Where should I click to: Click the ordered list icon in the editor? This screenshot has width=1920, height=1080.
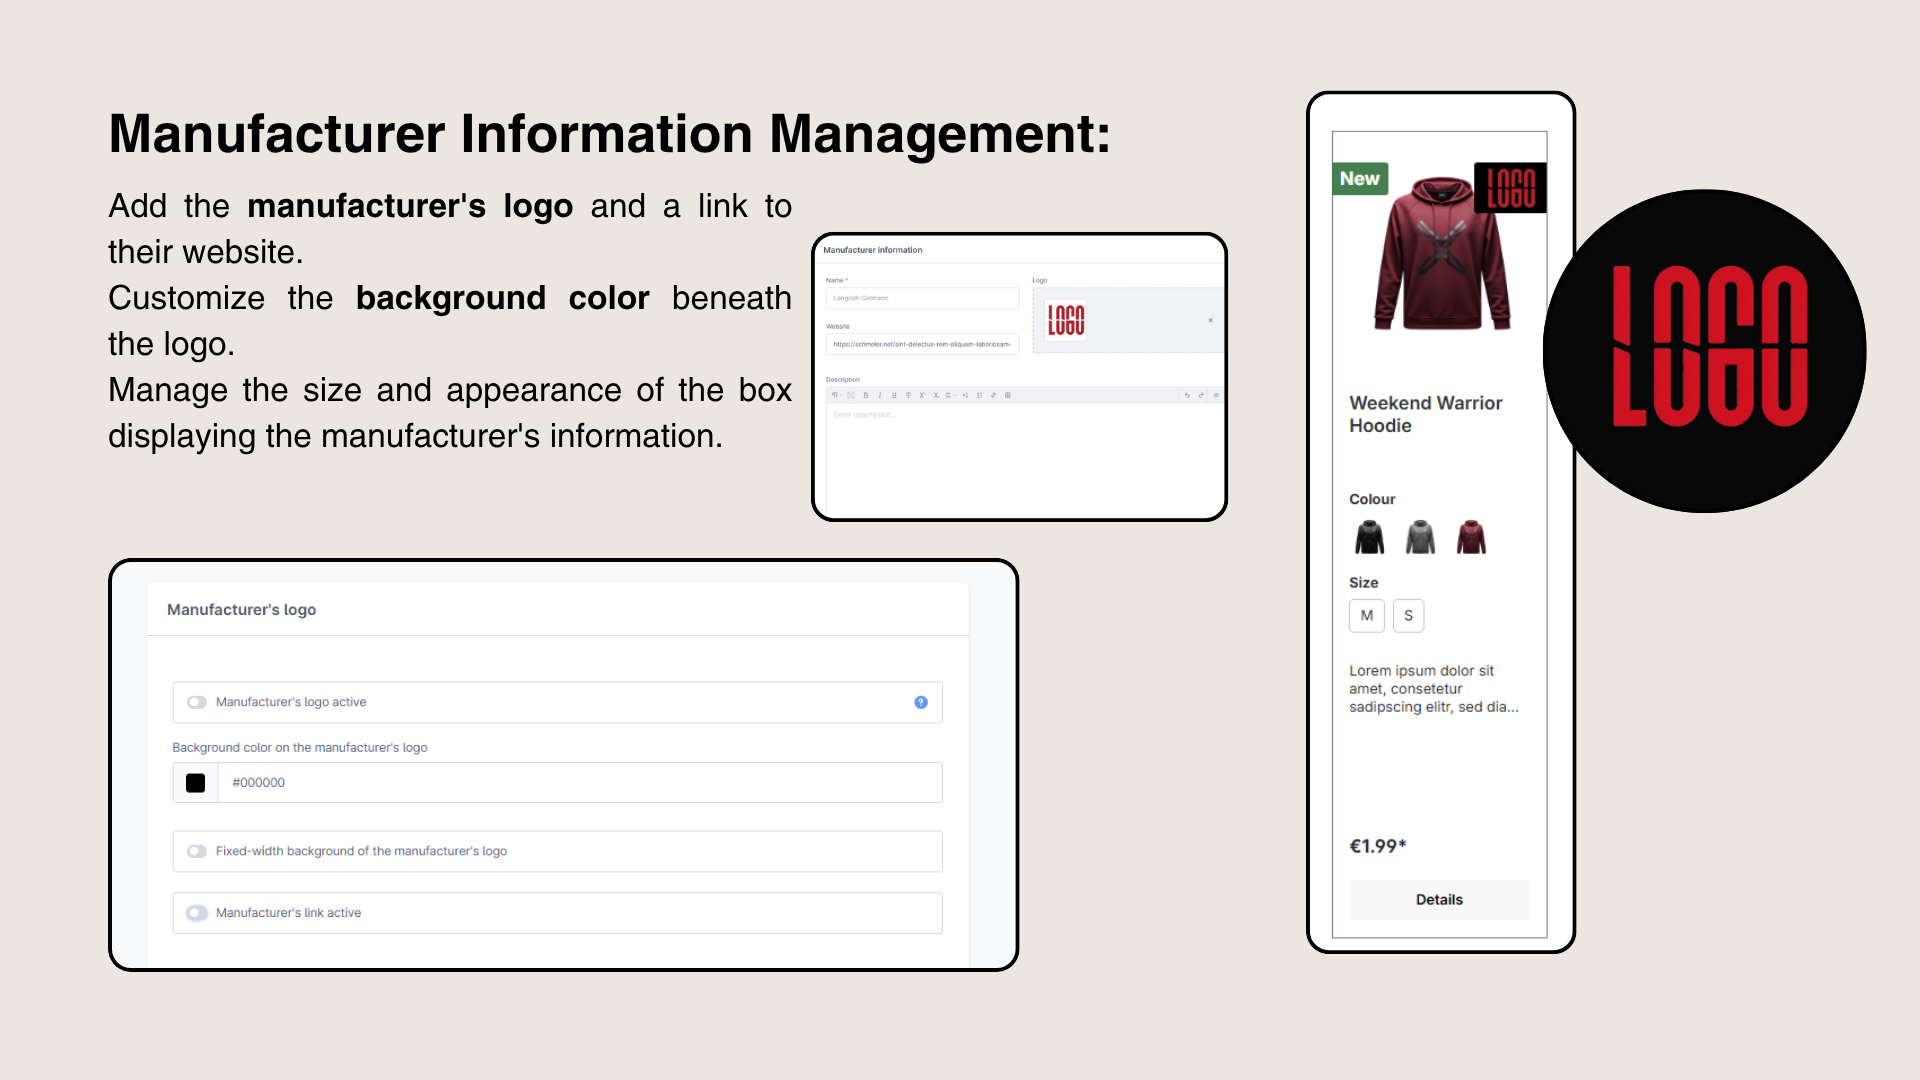click(x=979, y=395)
